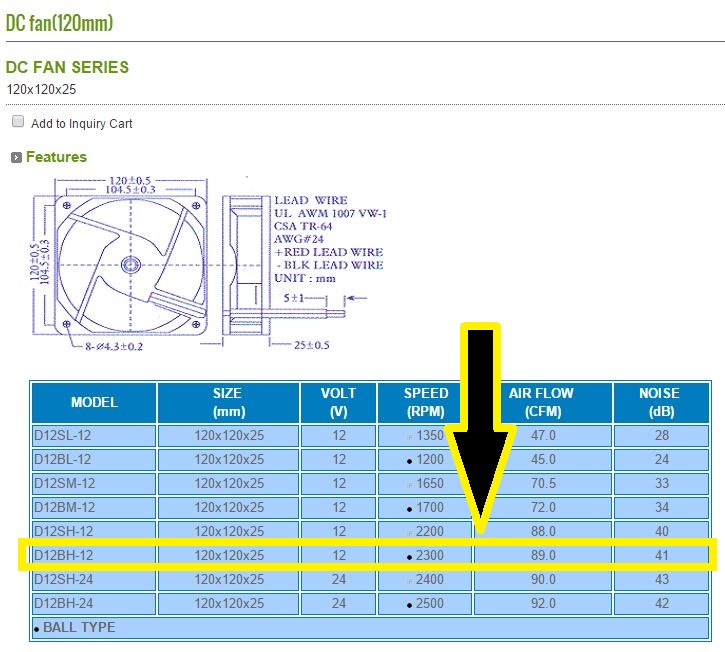Expand the Features section heading

pos(56,157)
